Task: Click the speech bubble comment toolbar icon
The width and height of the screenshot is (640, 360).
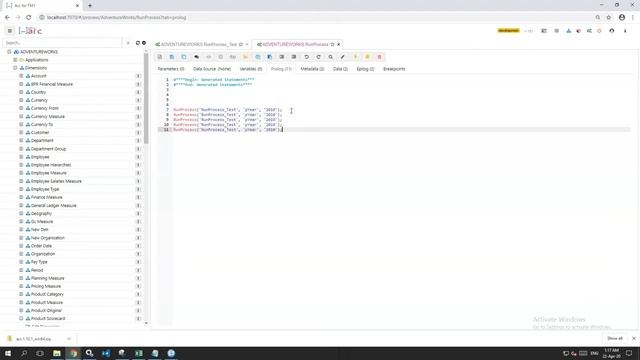Action: pyautogui.click(x=196, y=57)
